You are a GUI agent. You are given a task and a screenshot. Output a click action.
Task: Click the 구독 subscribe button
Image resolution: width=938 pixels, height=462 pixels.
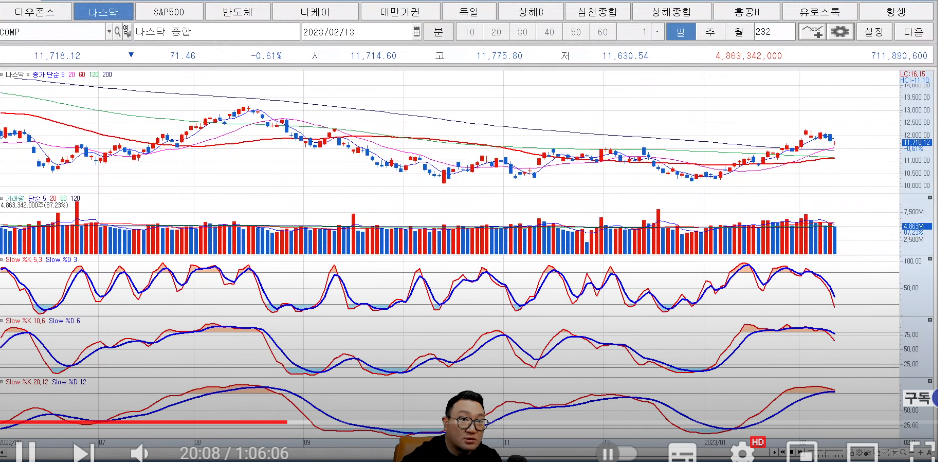coord(917,397)
